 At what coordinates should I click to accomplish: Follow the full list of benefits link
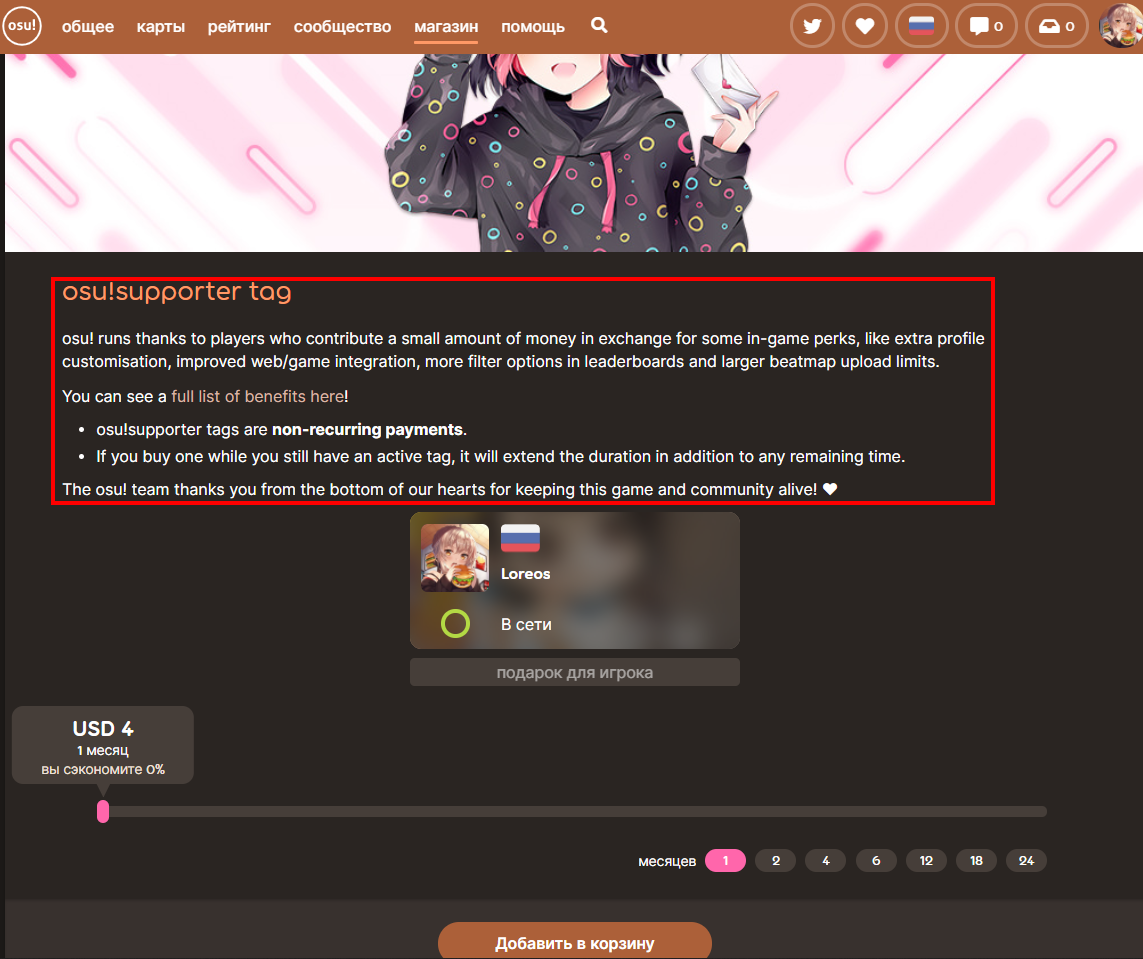point(257,396)
